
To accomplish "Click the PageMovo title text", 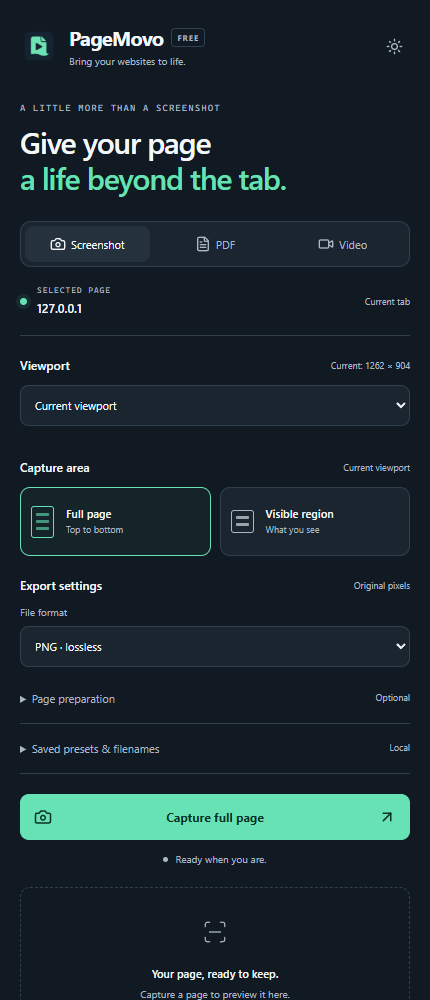I will (116, 40).
